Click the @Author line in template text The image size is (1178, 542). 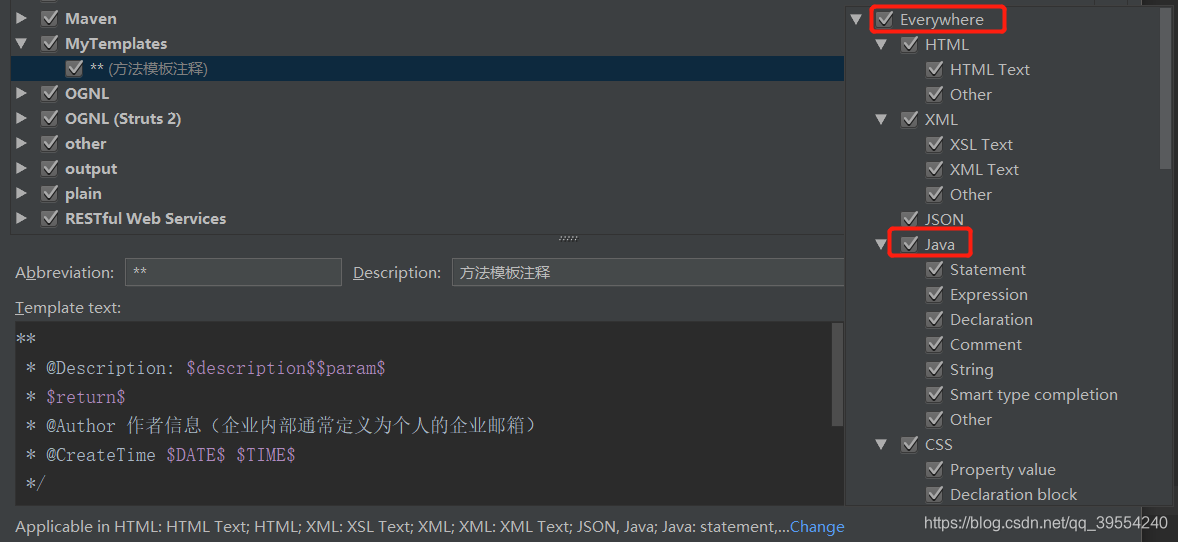coord(282,426)
